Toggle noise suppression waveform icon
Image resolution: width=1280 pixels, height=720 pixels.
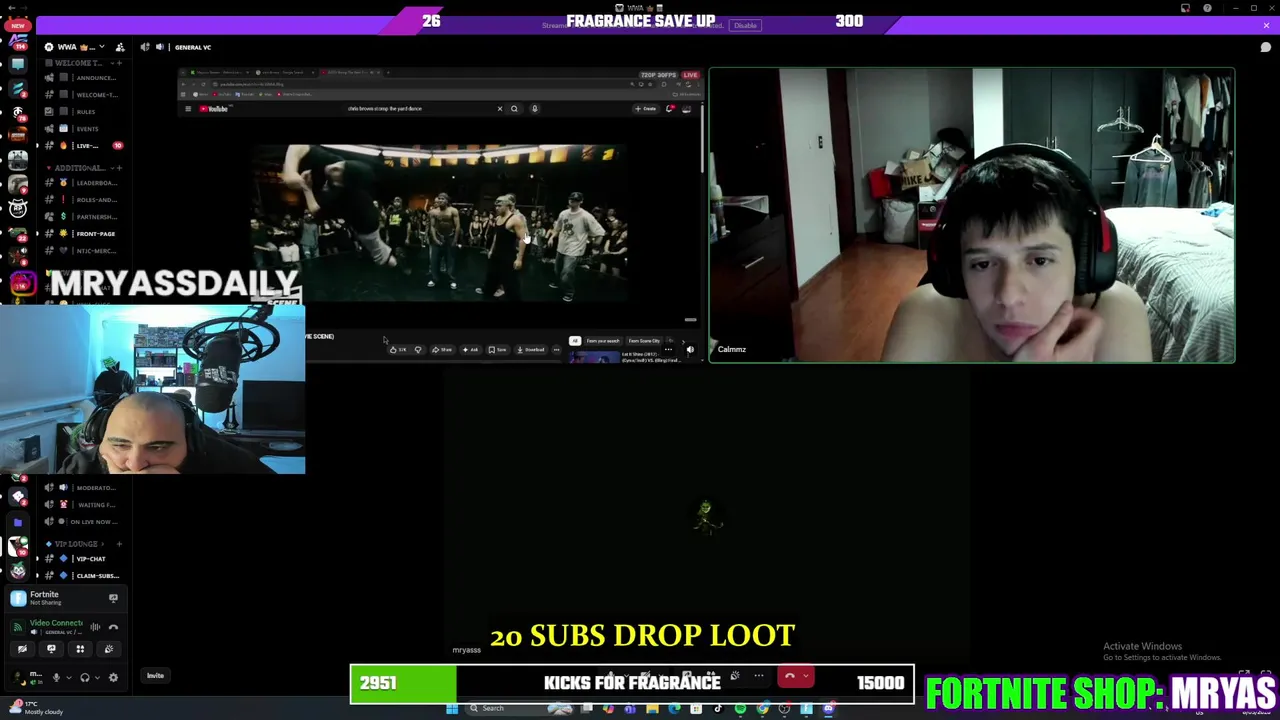click(95, 627)
